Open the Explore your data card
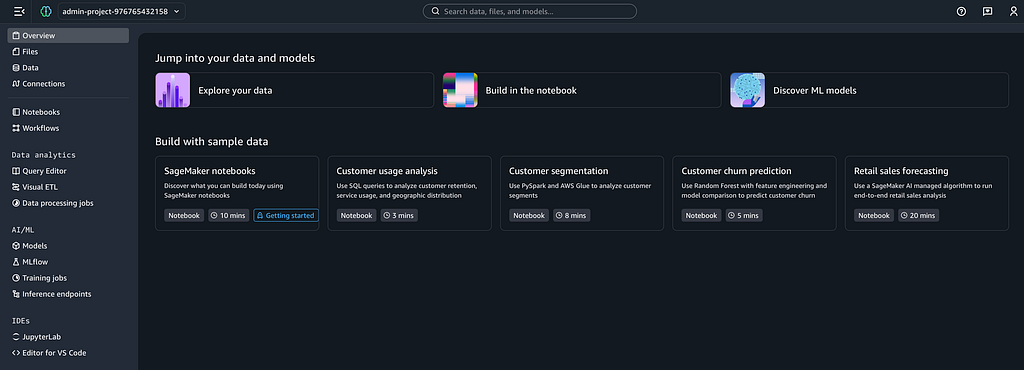 coord(295,90)
